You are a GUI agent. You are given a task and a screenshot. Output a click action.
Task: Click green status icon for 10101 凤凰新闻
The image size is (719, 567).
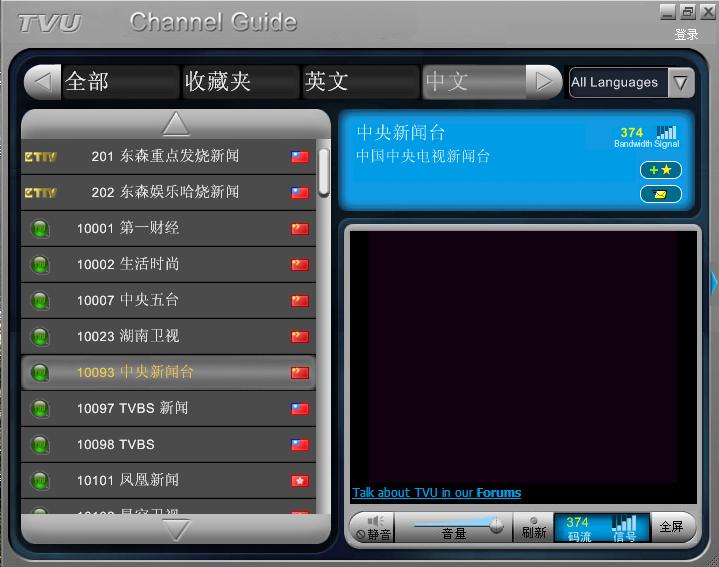(40, 480)
